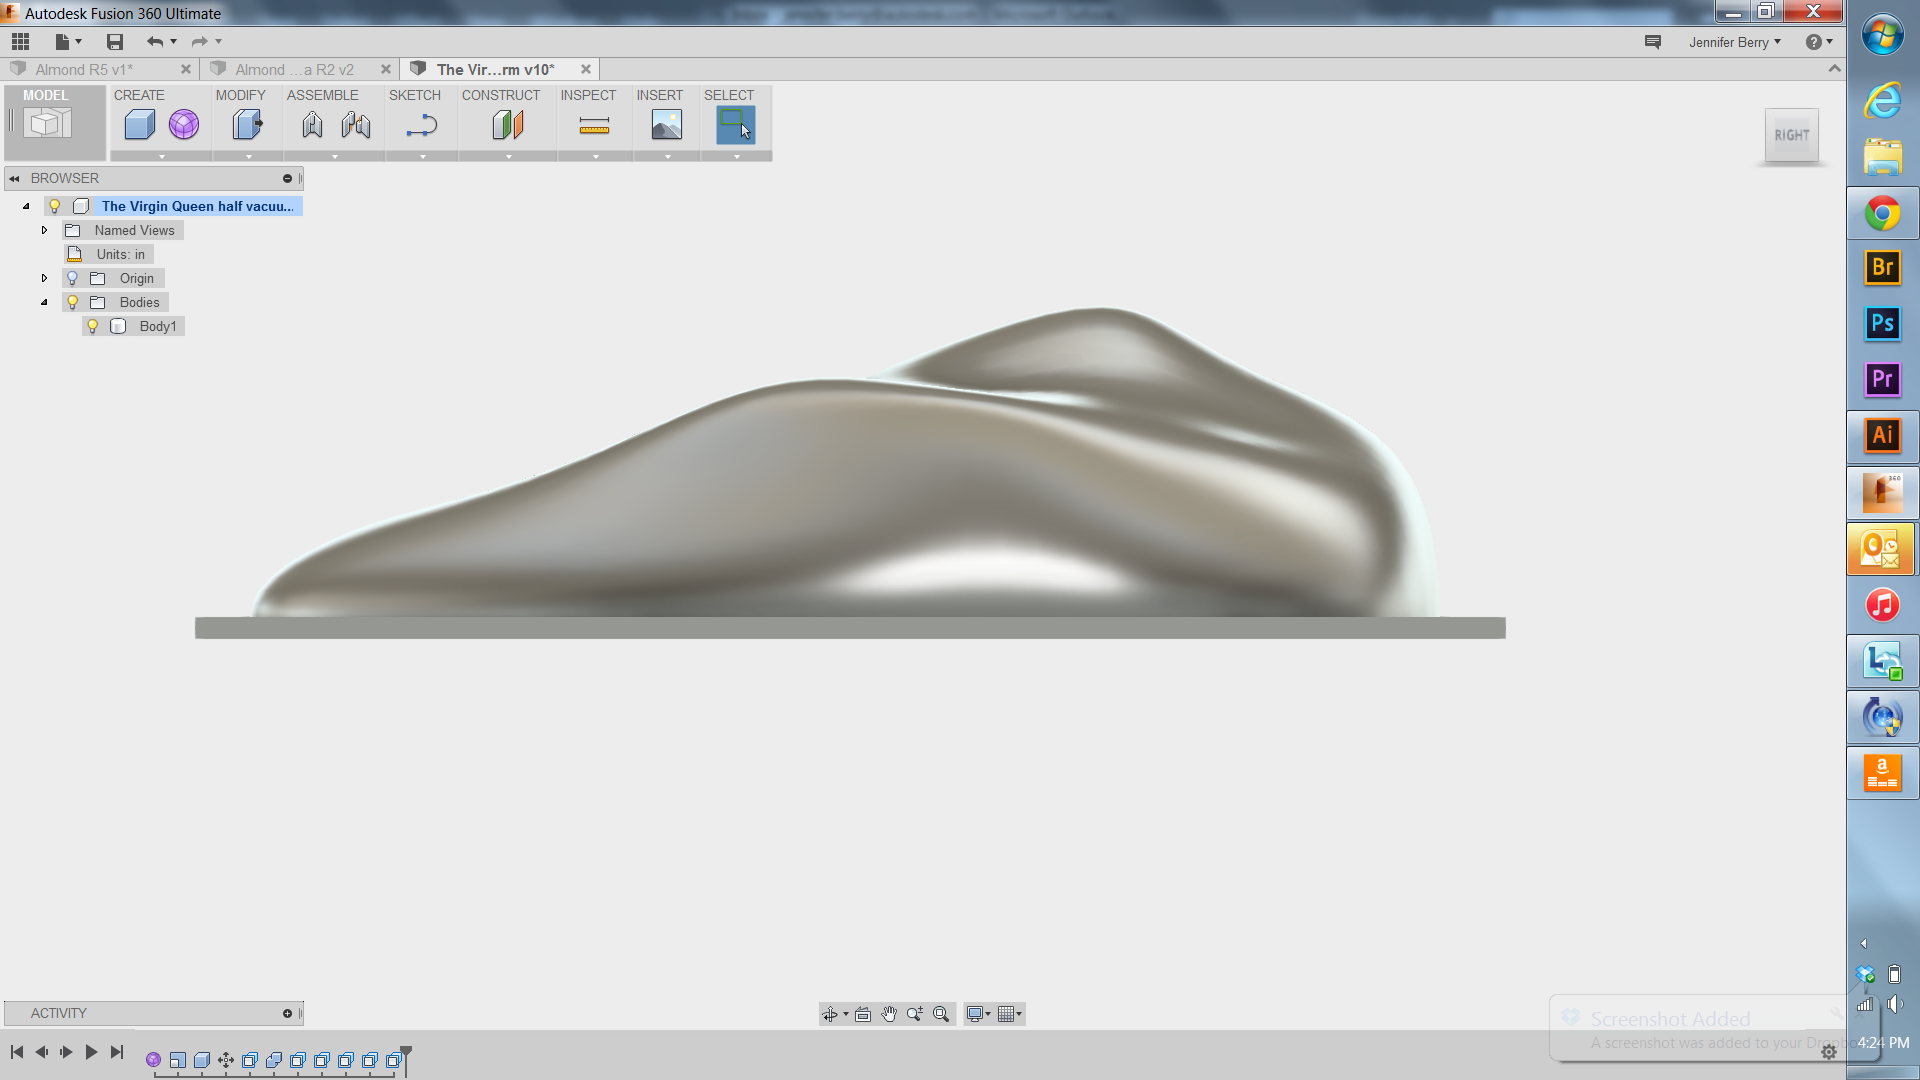Viewport: 1920px width, 1080px height.
Task: Select the Zoom tool
Action: [915, 1014]
